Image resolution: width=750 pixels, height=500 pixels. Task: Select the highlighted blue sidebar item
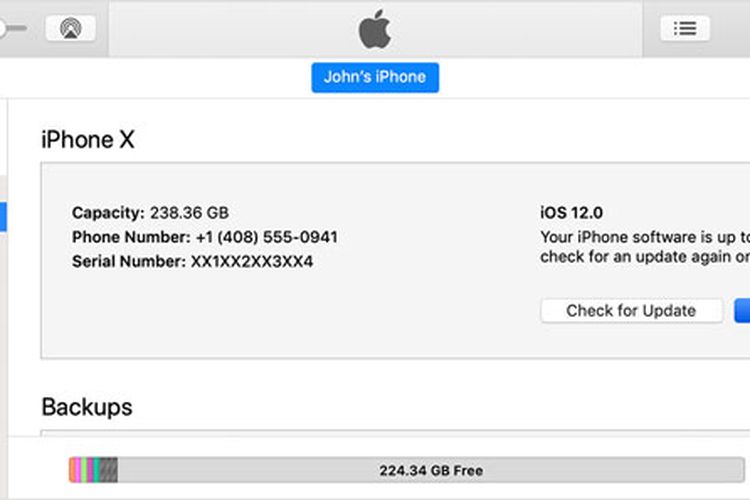[3, 217]
